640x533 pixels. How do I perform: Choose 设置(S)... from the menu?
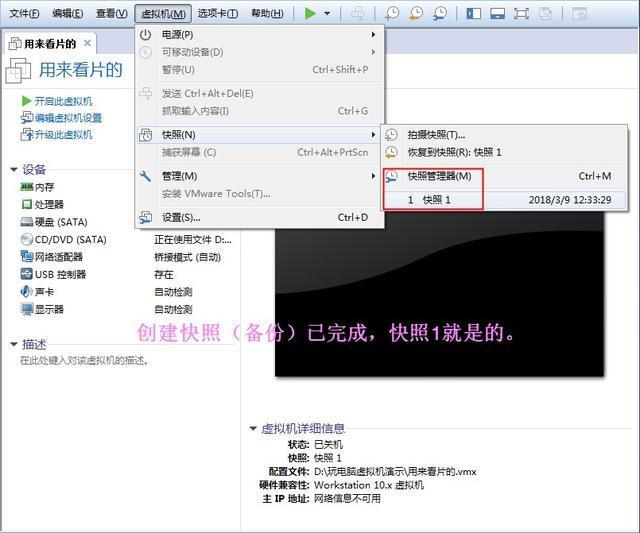[x=260, y=218]
